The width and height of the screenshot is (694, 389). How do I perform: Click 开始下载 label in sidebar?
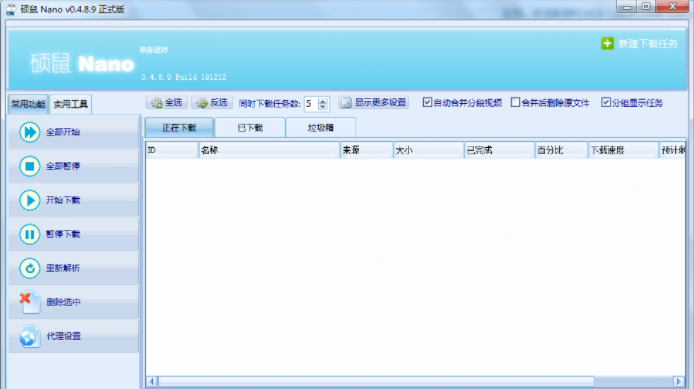point(63,200)
